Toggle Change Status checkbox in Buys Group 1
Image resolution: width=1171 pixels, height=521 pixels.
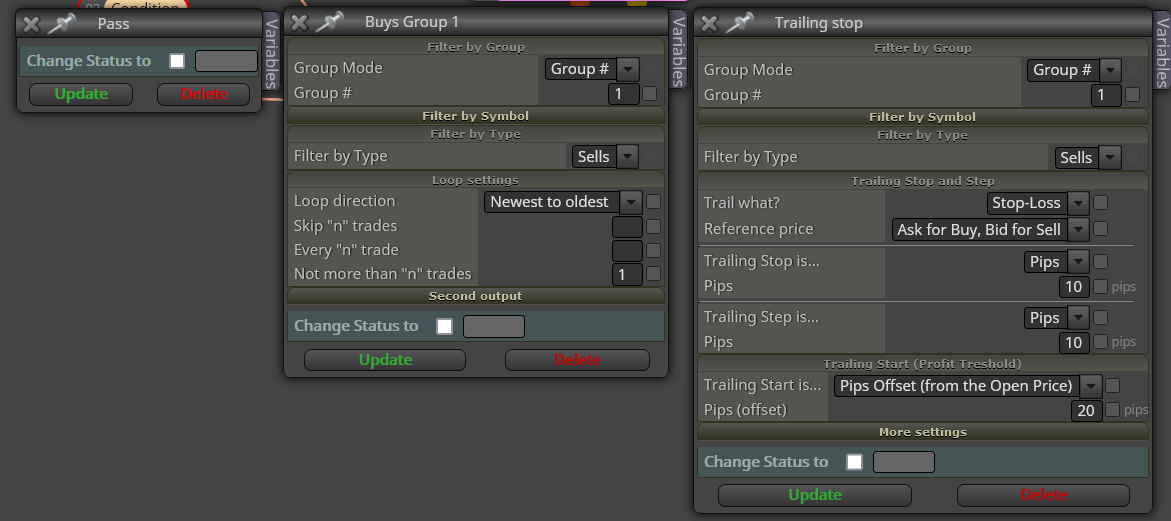444,326
